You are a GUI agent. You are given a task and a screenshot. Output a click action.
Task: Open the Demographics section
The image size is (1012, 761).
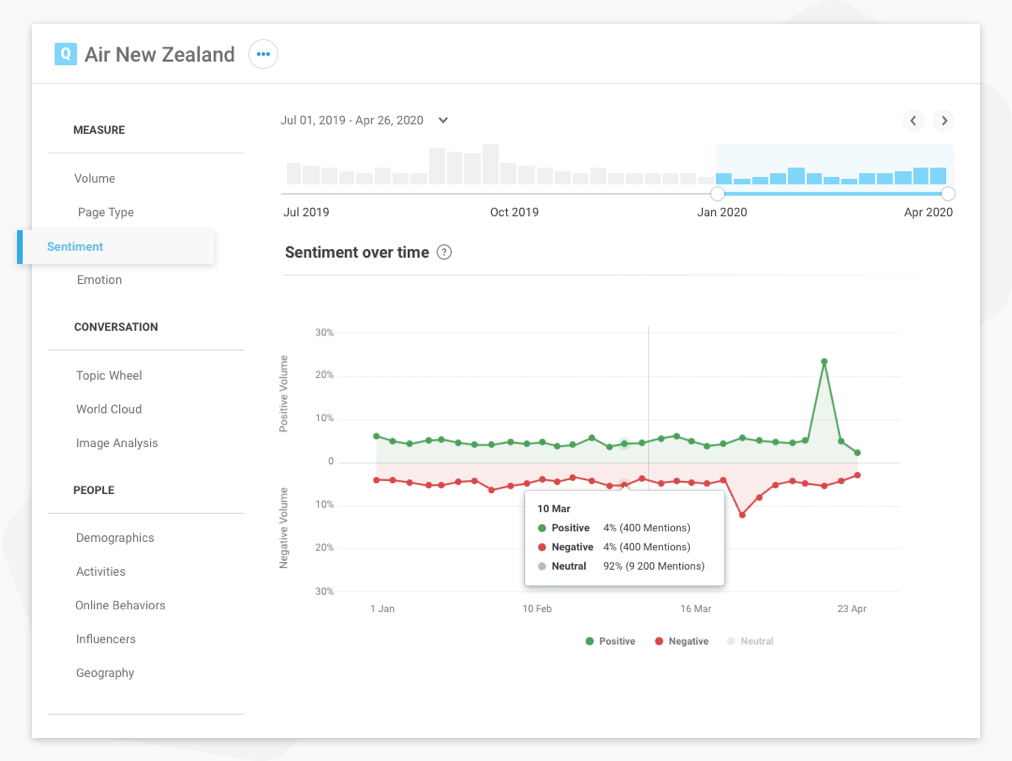click(x=115, y=538)
